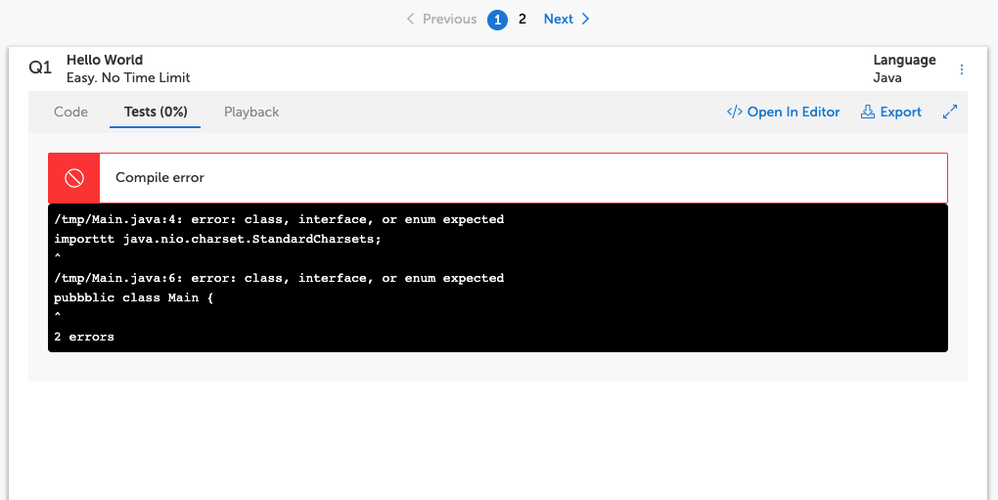998x500 pixels.
Task: Click the Java language label
Action: click(887, 77)
